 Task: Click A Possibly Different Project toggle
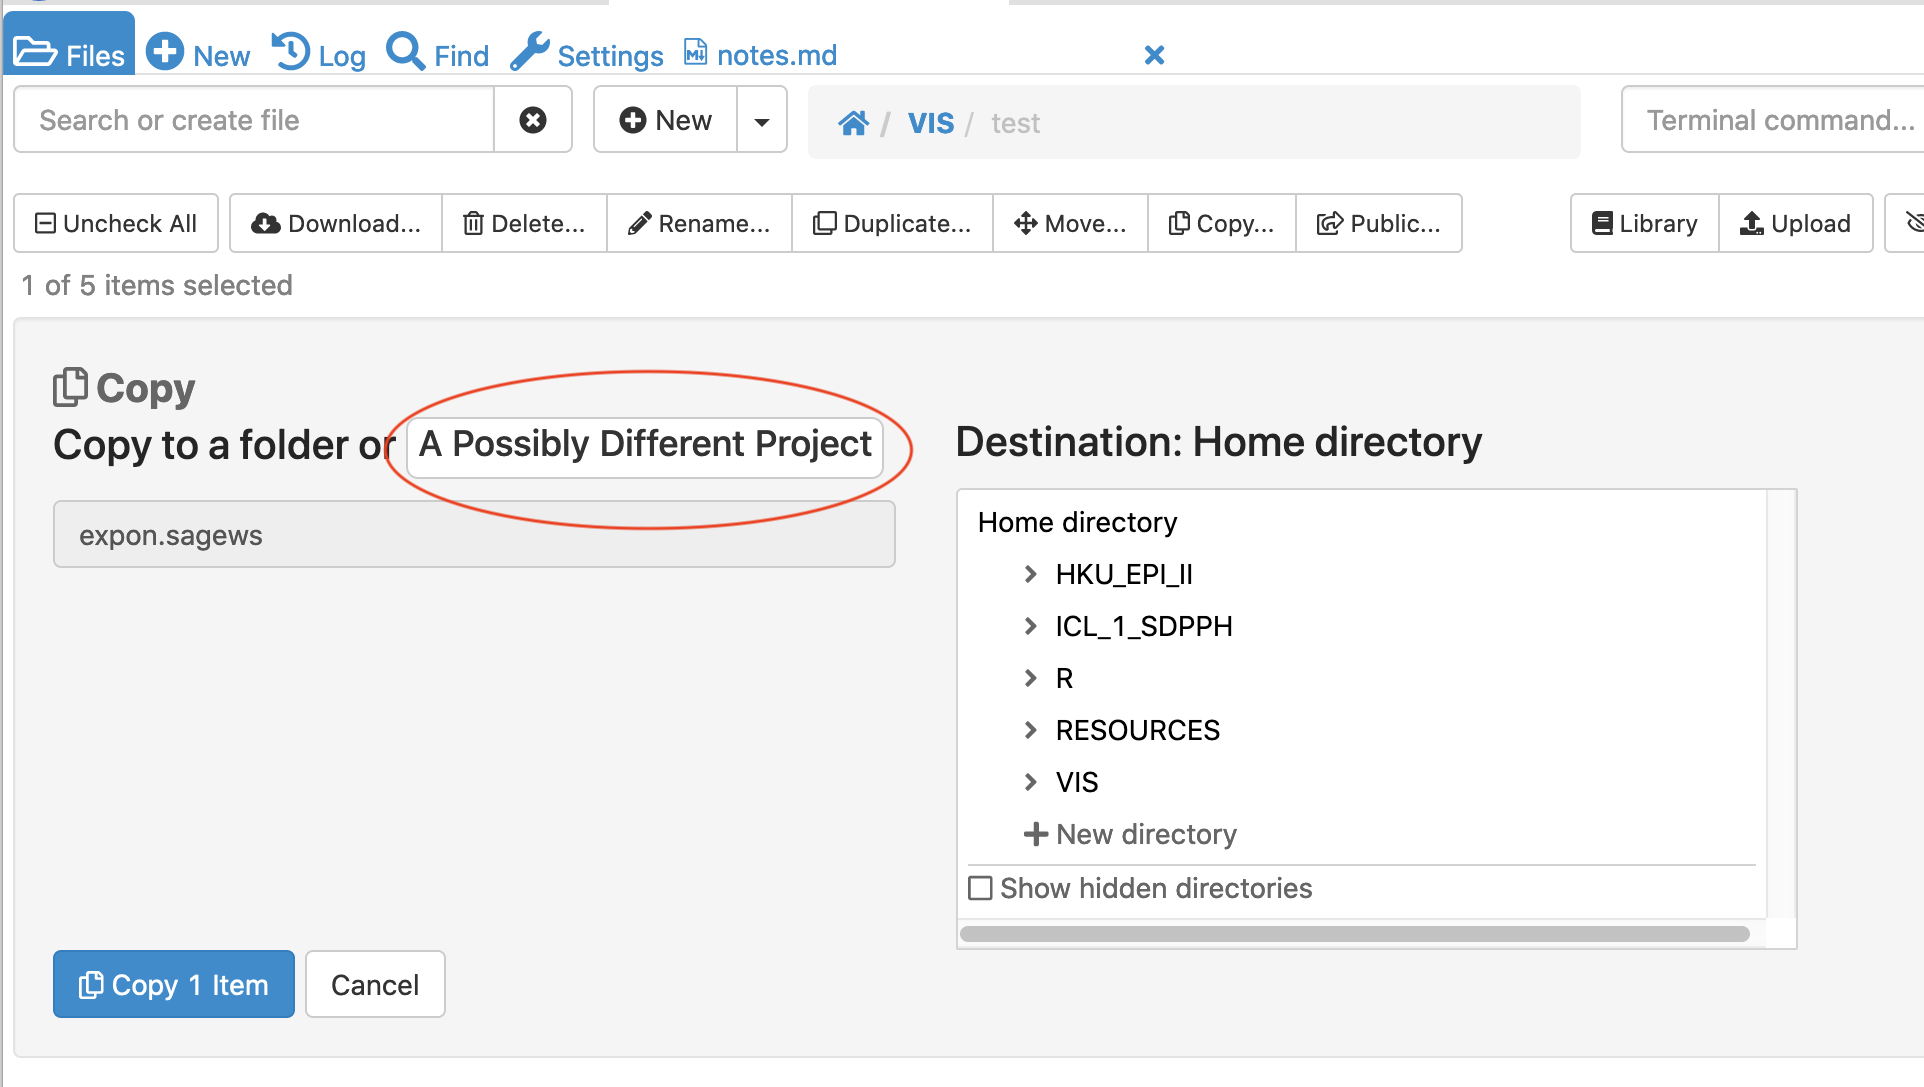pyautogui.click(x=645, y=444)
